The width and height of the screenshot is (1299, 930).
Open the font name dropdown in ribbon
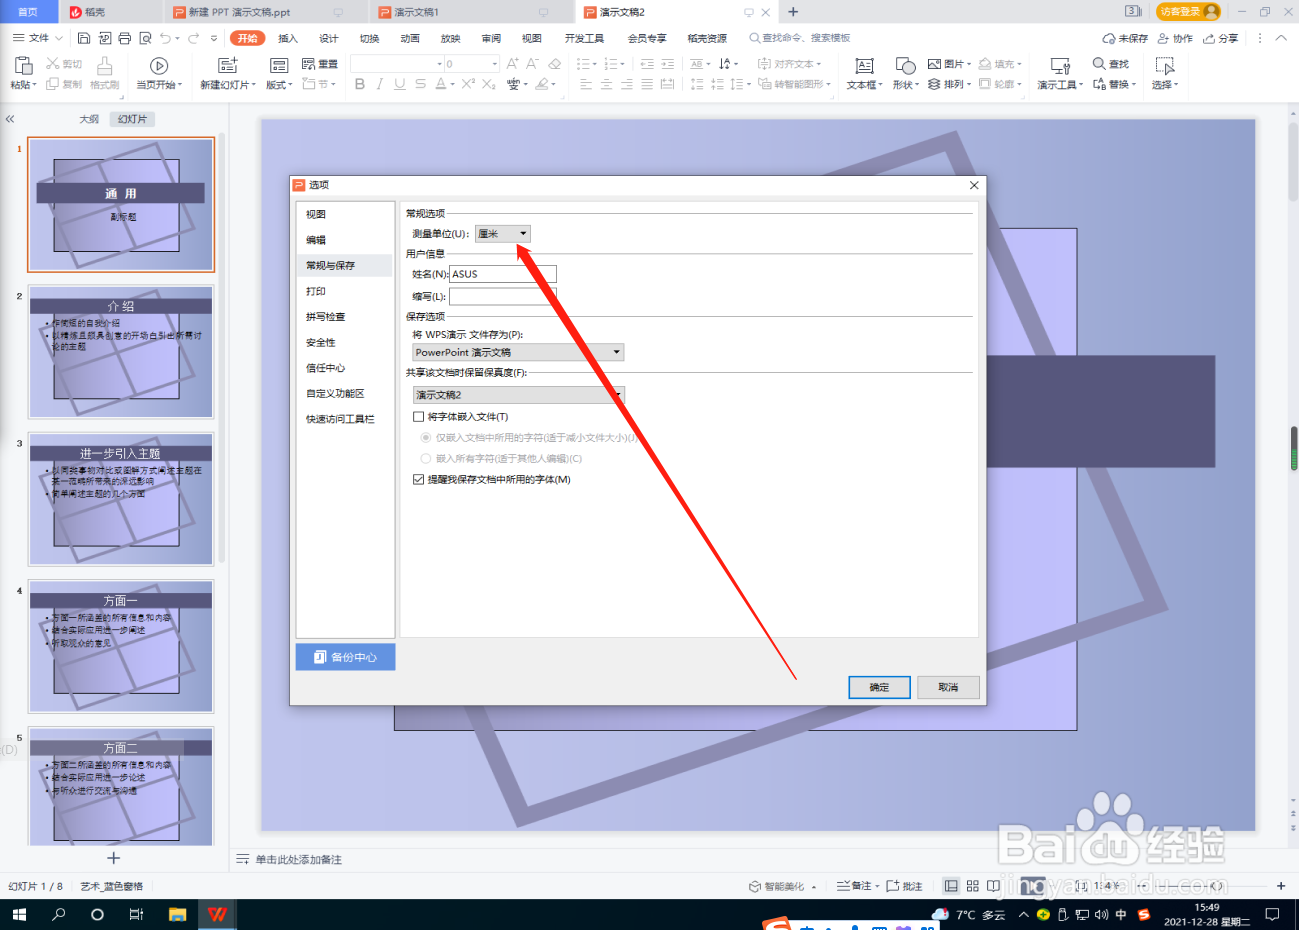(x=439, y=64)
